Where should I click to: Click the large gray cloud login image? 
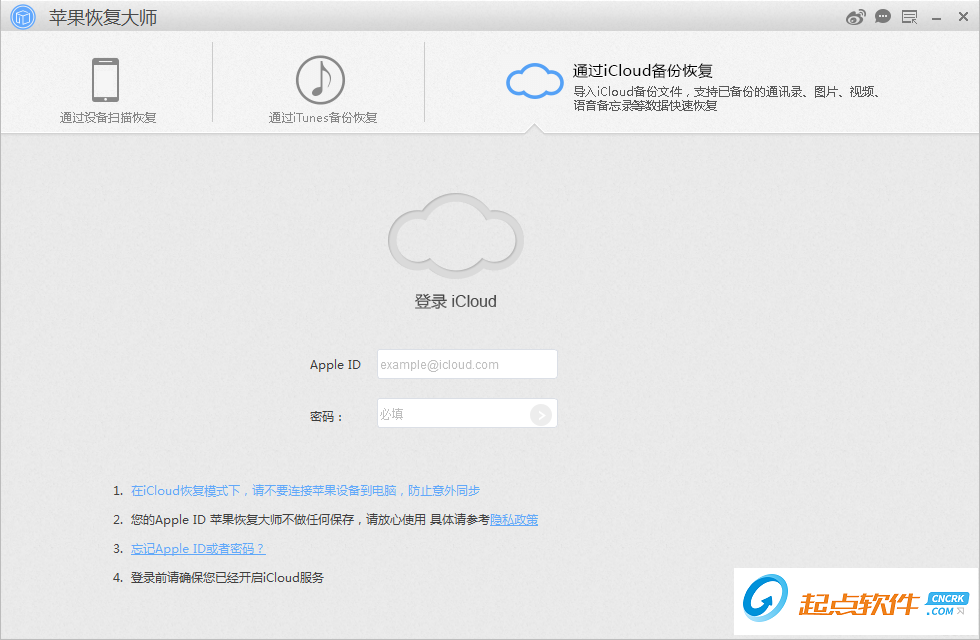click(456, 236)
